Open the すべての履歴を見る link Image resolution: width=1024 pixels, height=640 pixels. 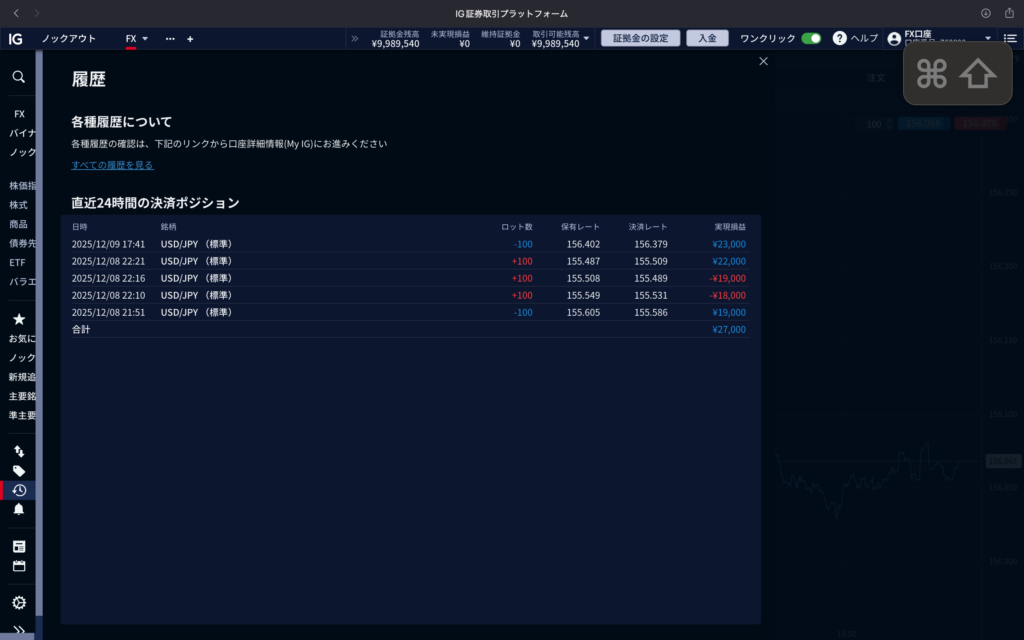(112, 165)
